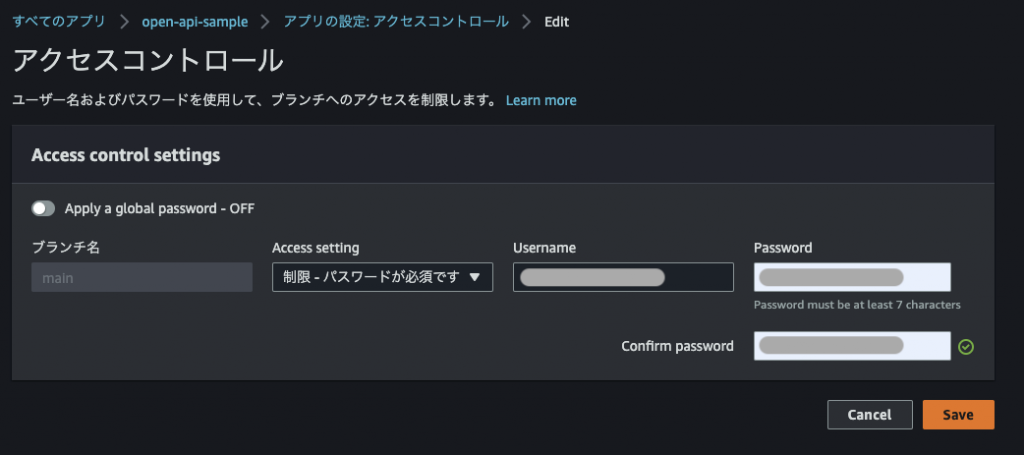The width and height of the screenshot is (1024, 455).
Task: Click the chevron after open-api-sample breadcrumb
Action: tap(265, 22)
